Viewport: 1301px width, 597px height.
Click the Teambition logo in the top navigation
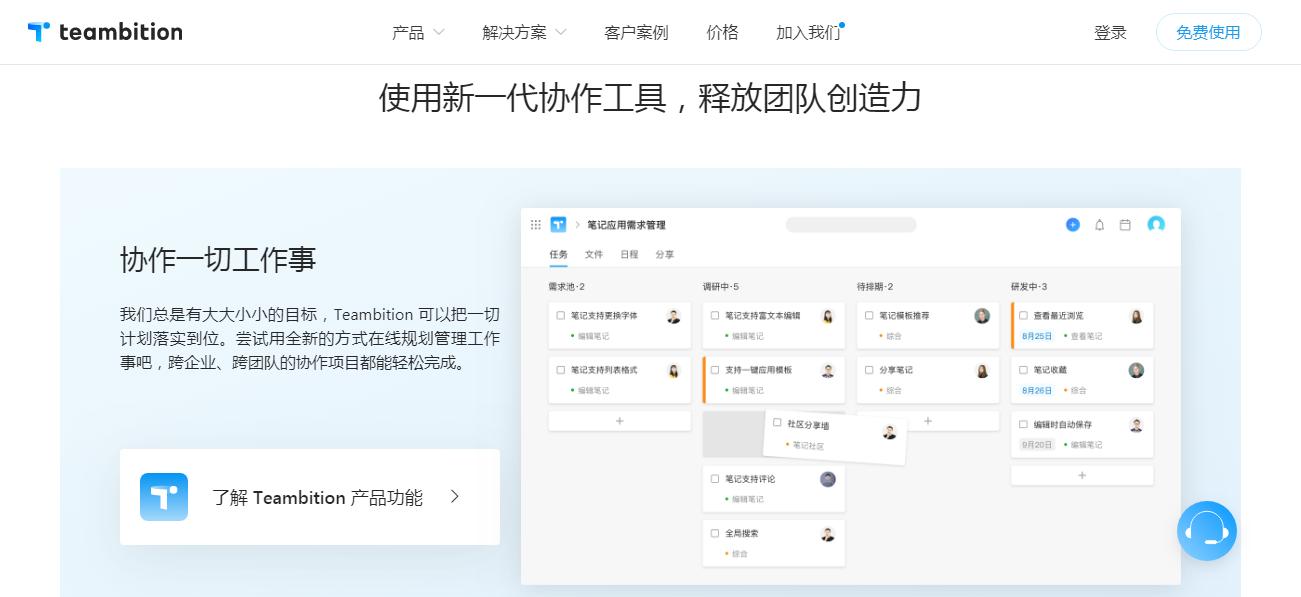[x=104, y=31]
